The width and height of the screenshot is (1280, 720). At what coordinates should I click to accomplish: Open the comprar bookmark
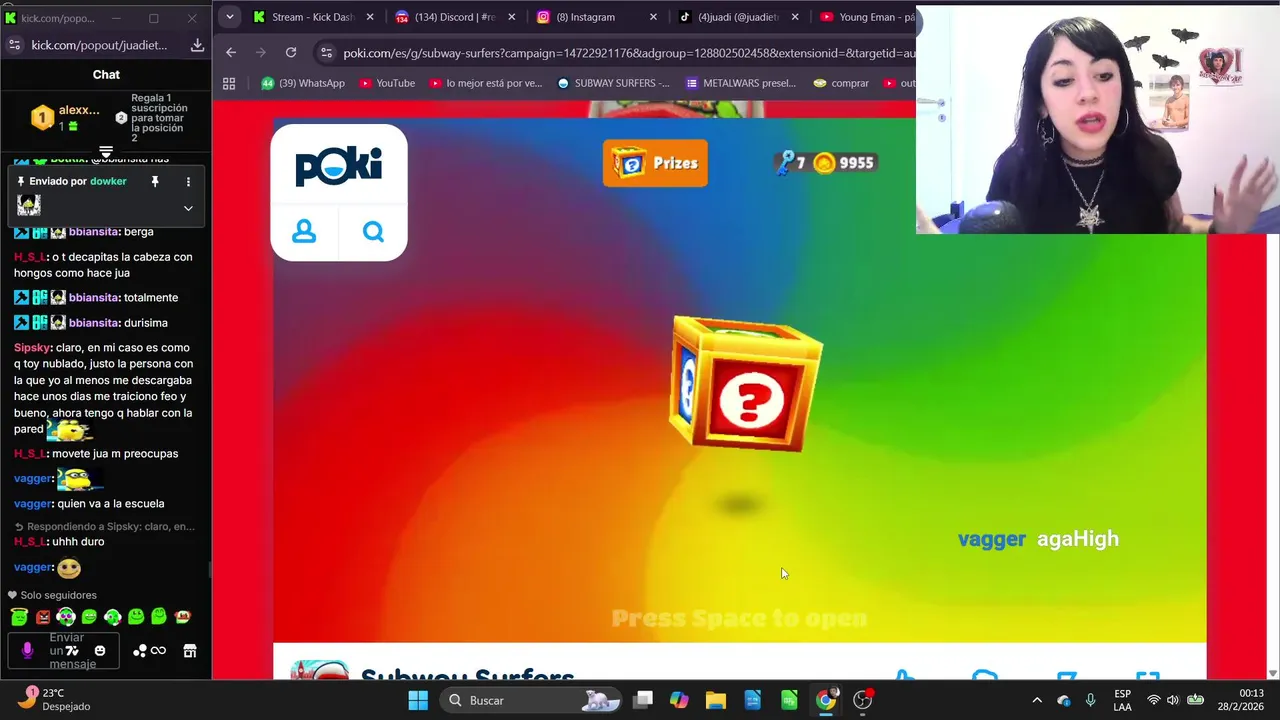[x=841, y=83]
